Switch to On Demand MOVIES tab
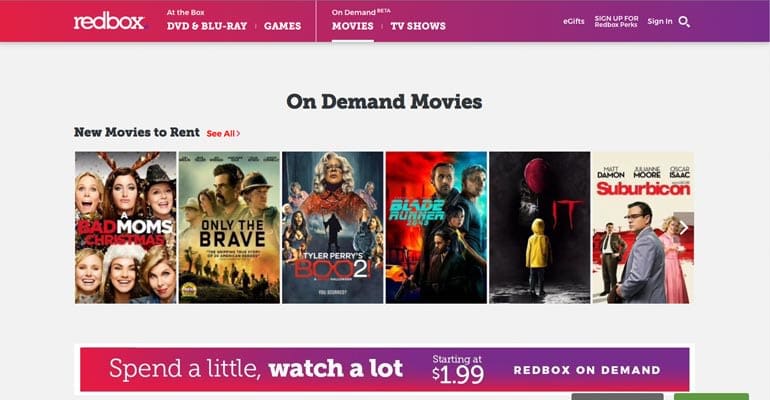 [353, 26]
